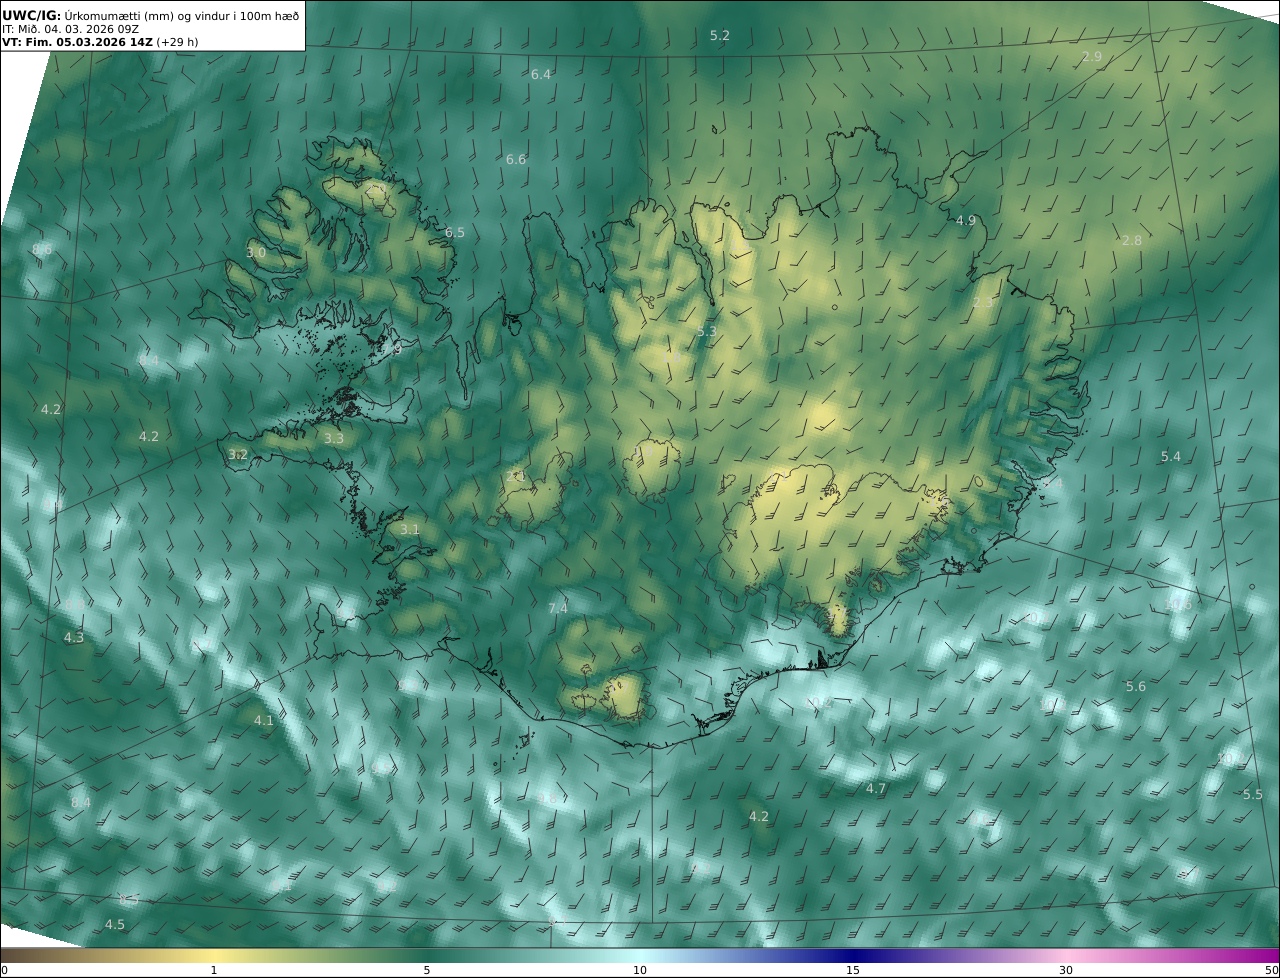The width and height of the screenshot is (1280, 978).
Task: Click the 7.4 value label
Action: click(558, 608)
